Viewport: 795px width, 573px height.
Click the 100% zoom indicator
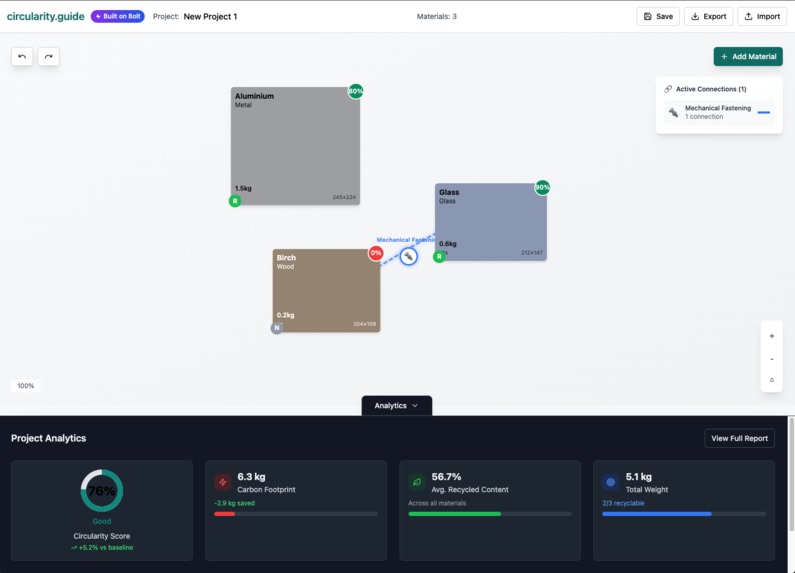point(26,386)
